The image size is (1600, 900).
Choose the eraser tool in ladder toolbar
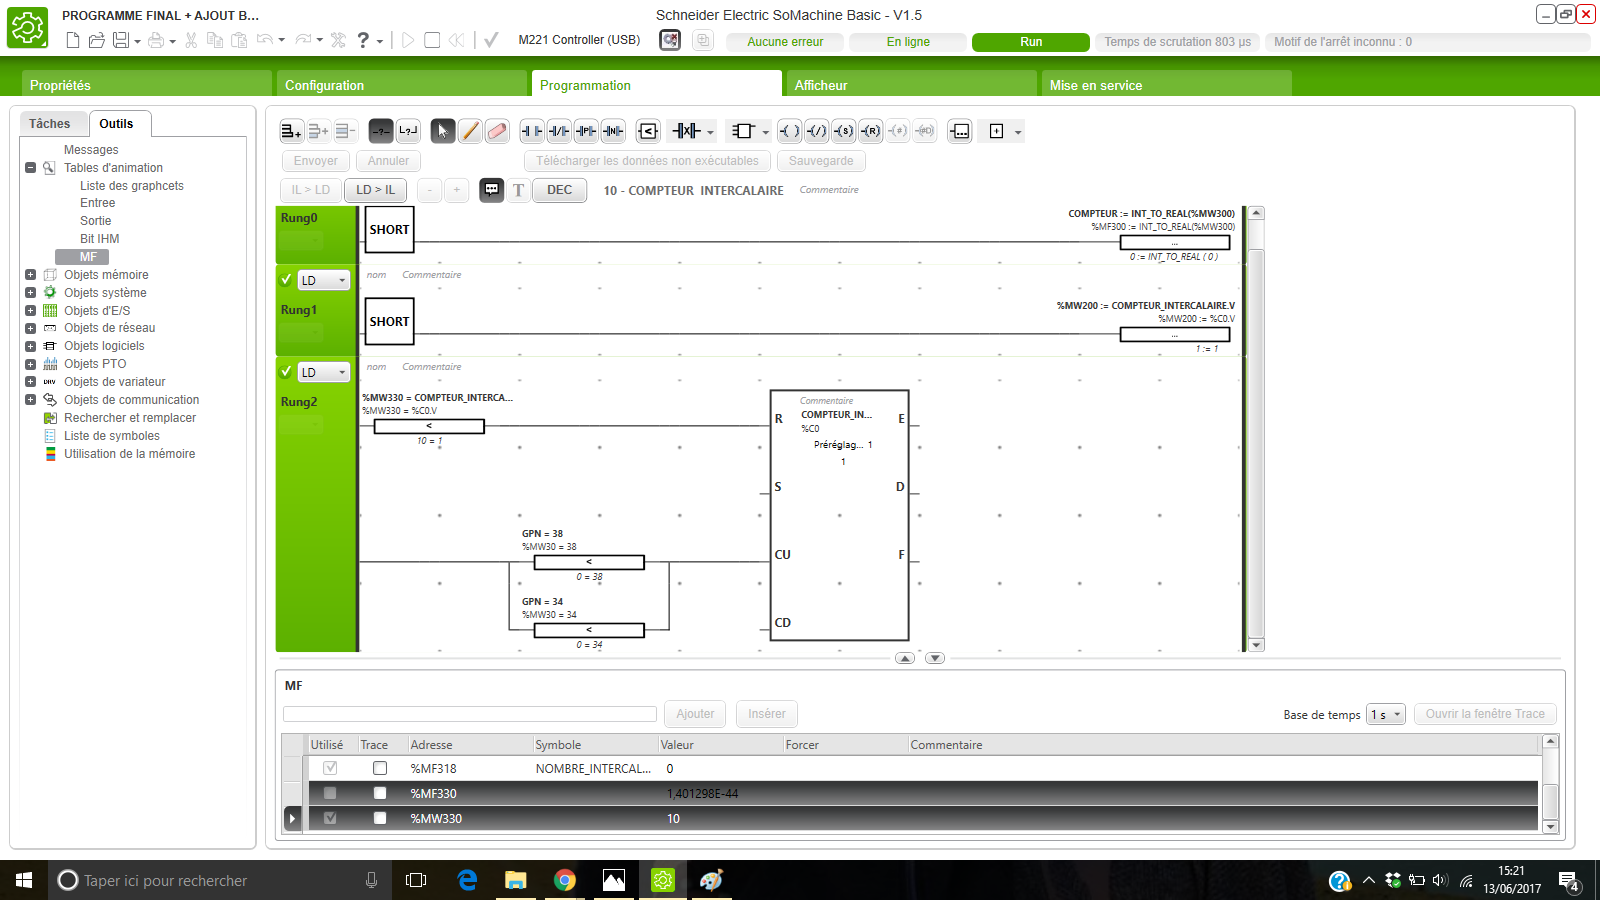[x=497, y=131]
